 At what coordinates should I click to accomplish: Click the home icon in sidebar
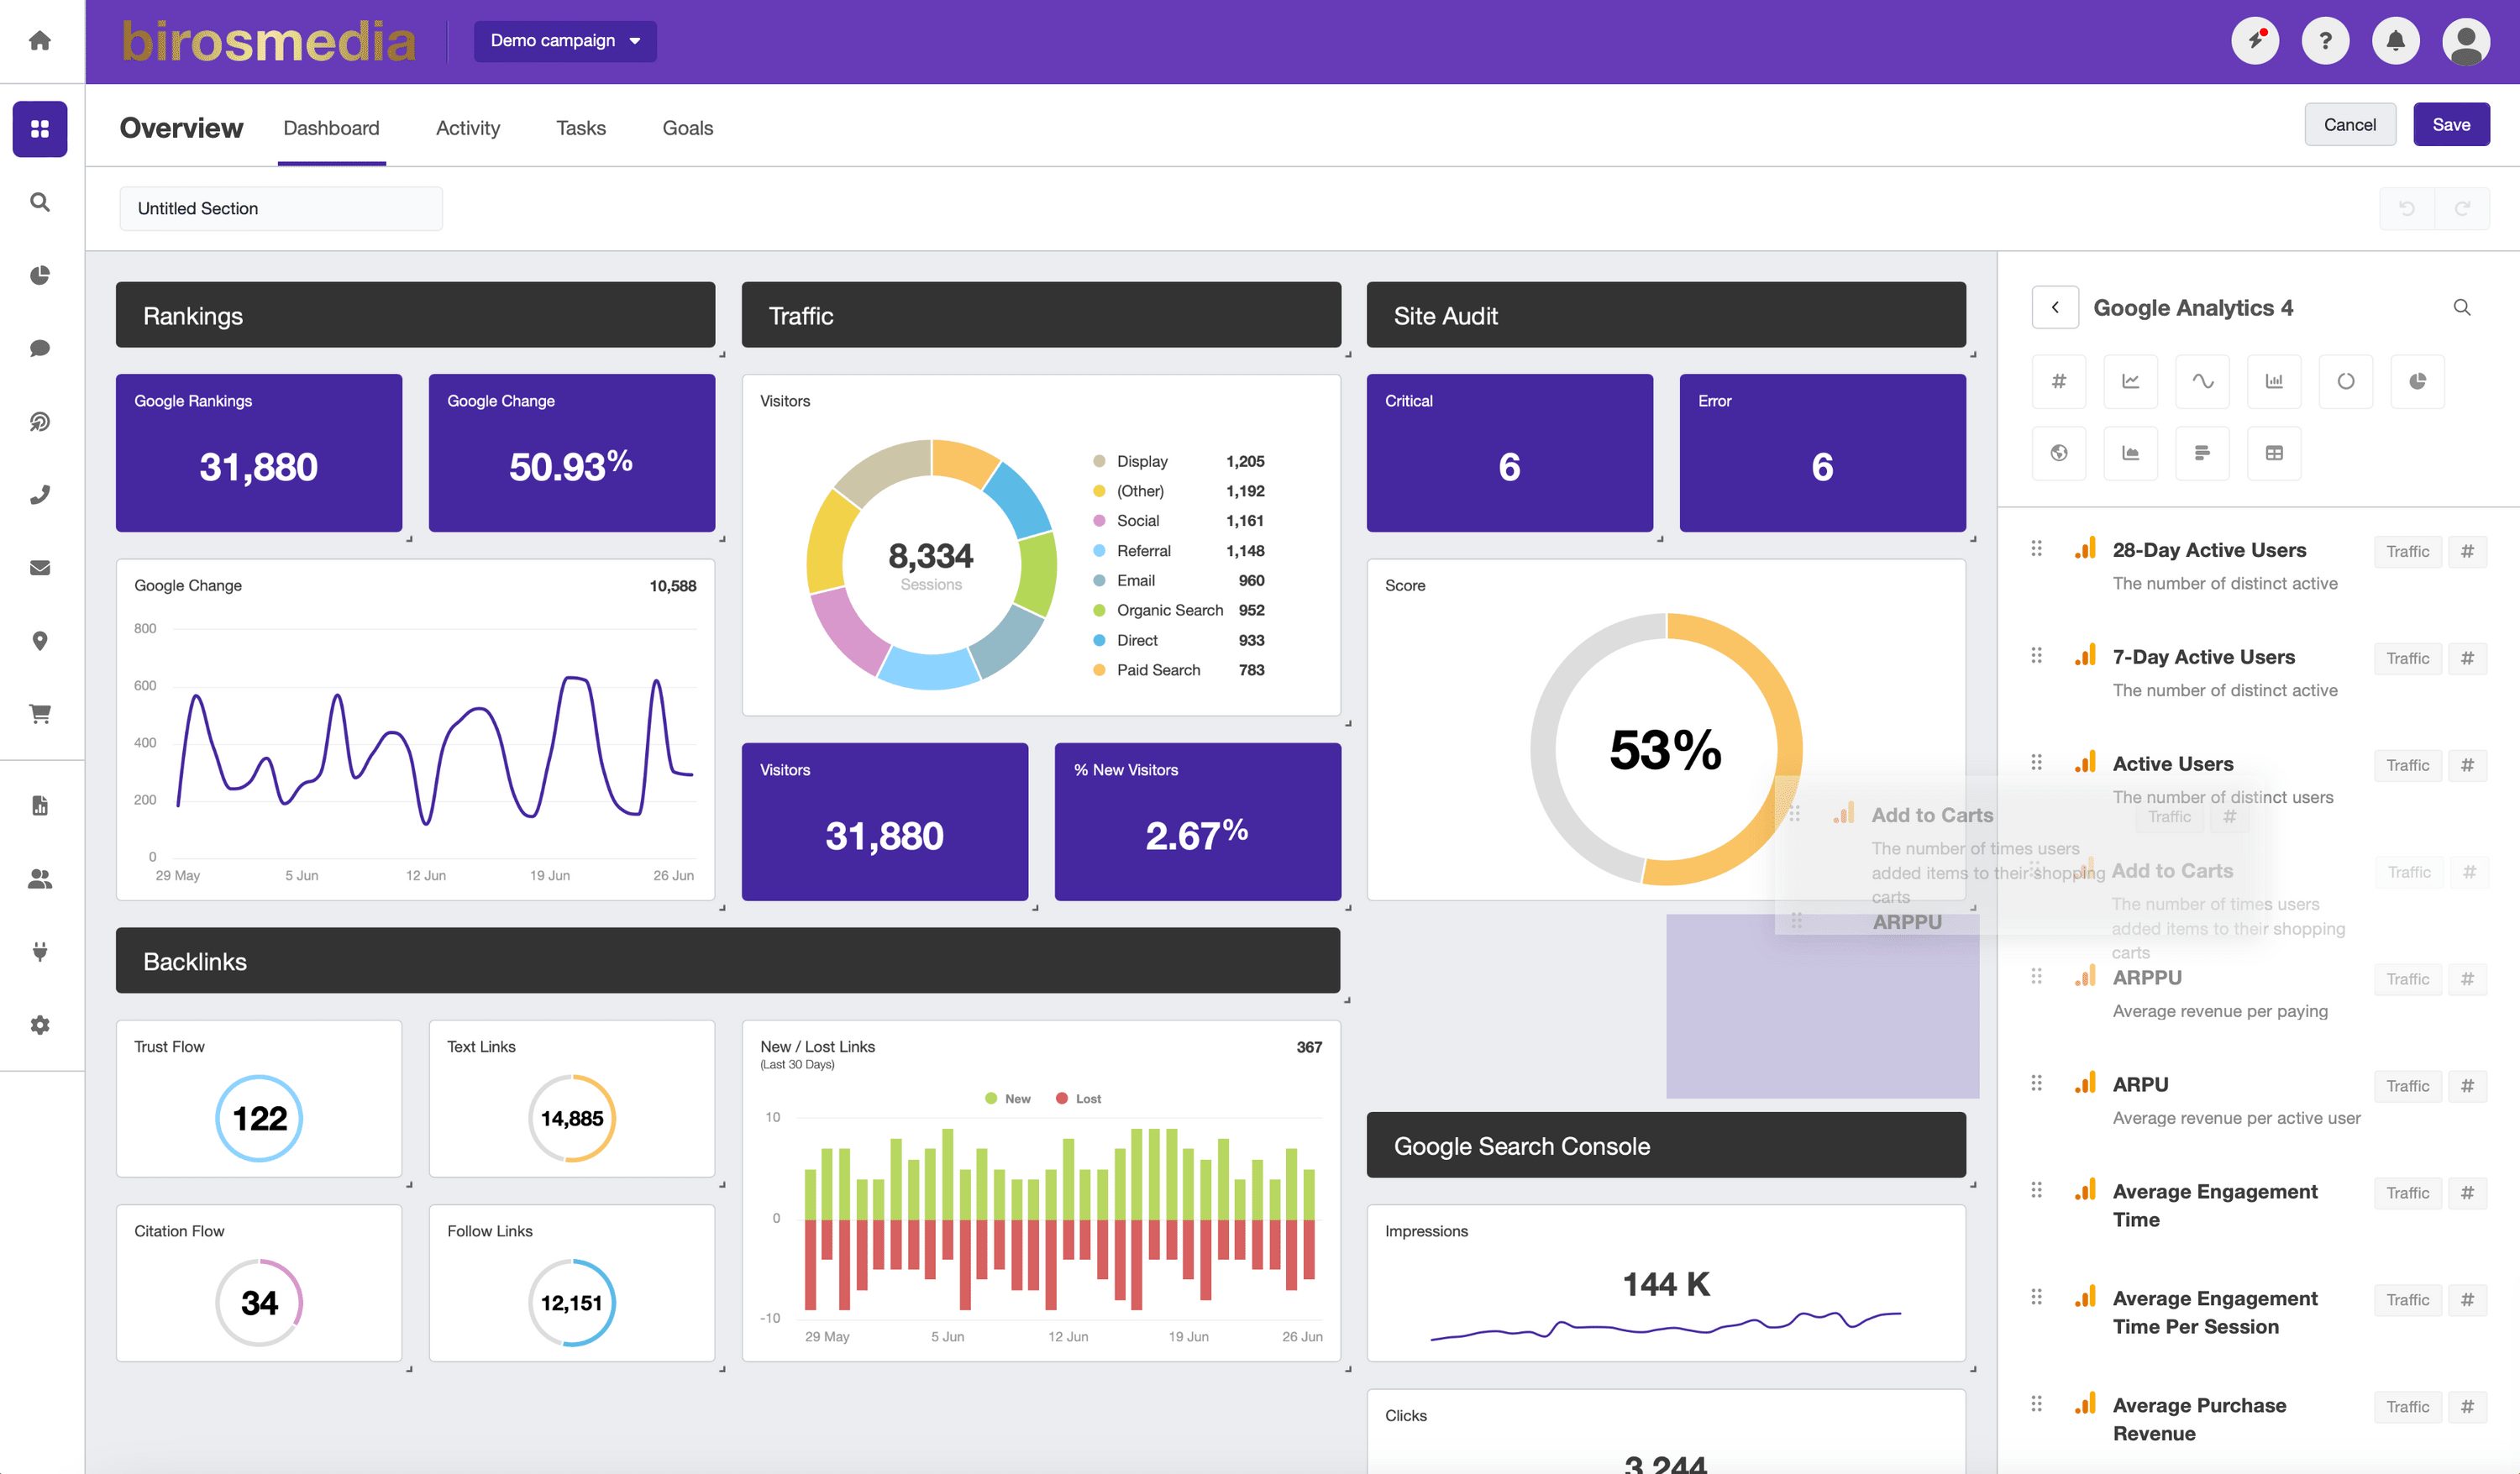pyautogui.click(x=40, y=41)
